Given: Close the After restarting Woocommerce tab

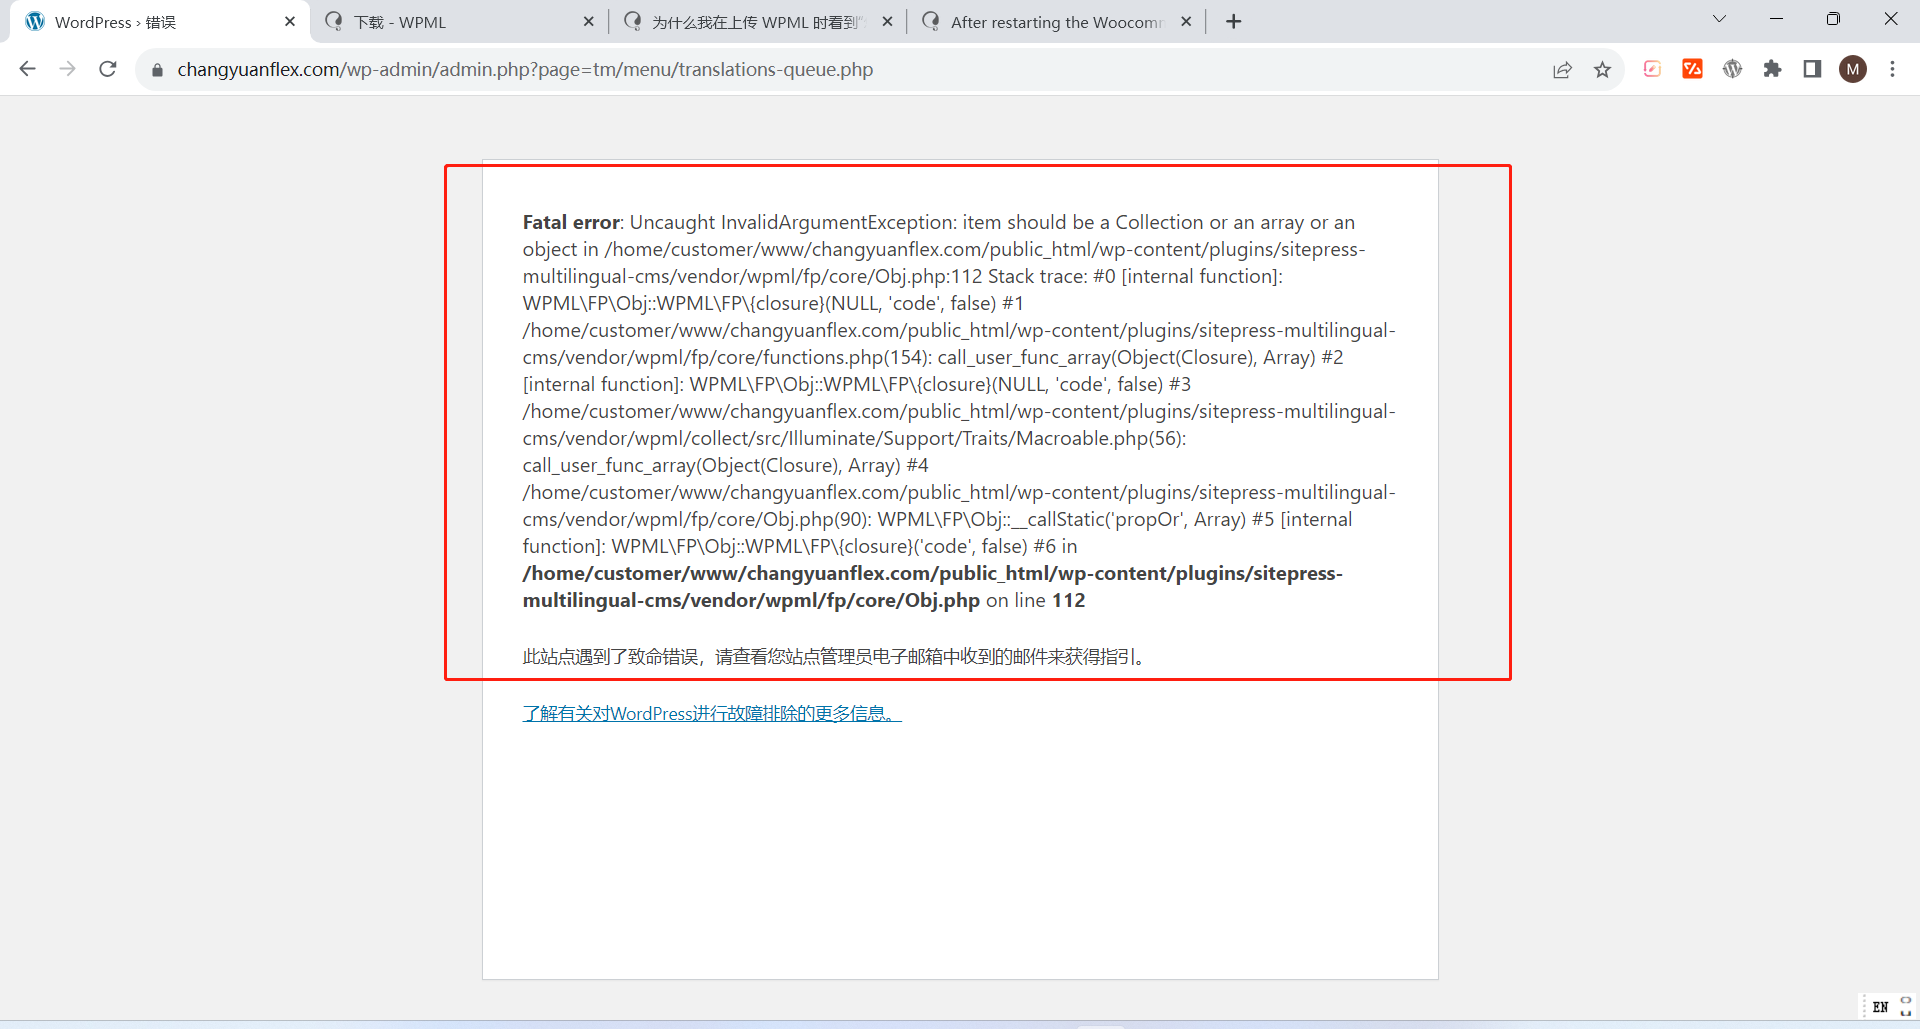Looking at the screenshot, I should pyautogui.click(x=1186, y=22).
